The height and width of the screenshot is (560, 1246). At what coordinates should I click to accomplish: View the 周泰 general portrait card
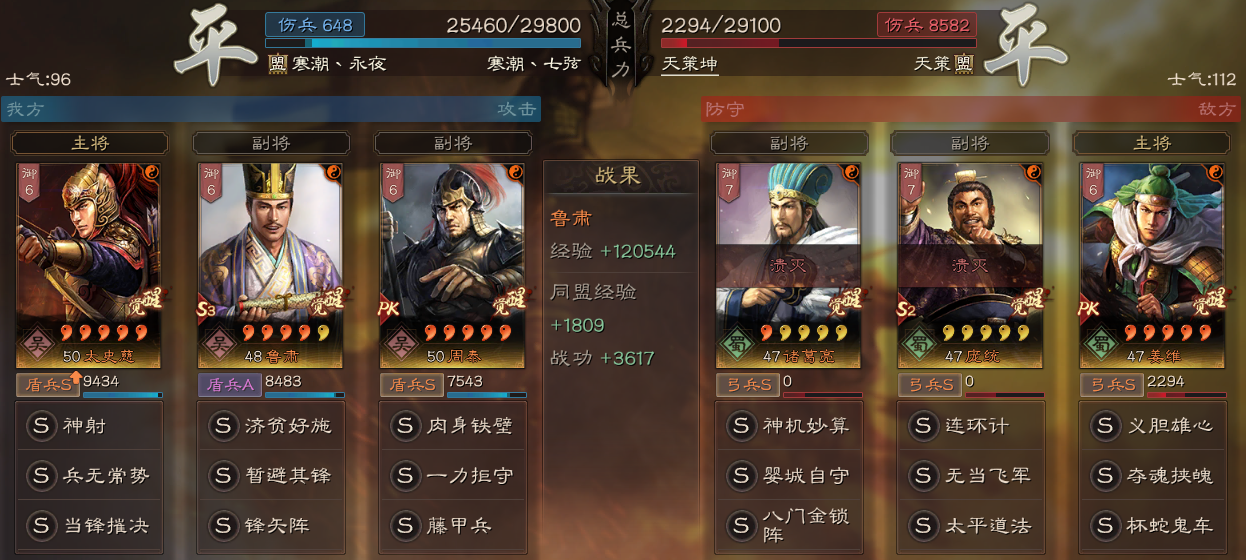click(452, 266)
